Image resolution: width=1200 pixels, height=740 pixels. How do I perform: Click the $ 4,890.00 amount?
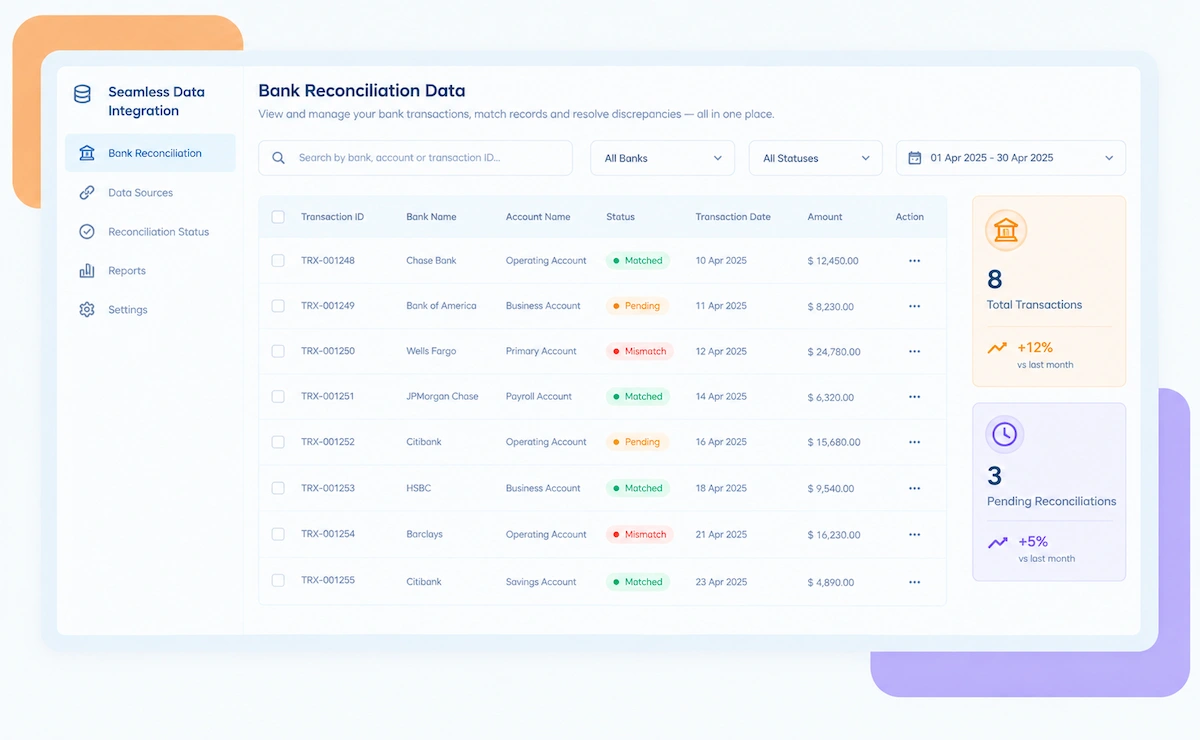click(831, 582)
